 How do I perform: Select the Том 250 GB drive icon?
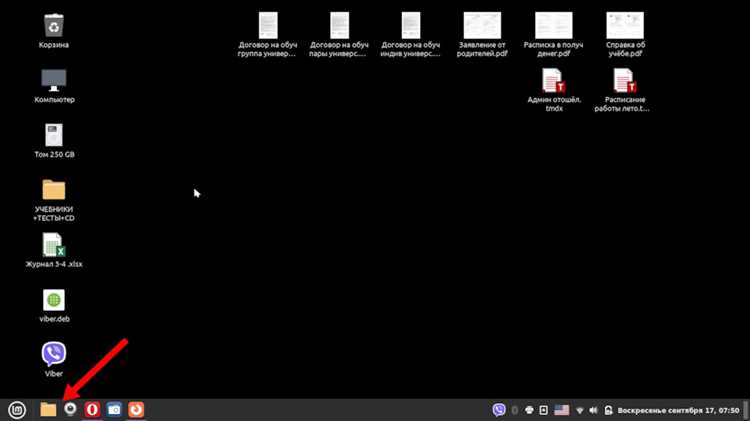(x=54, y=141)
